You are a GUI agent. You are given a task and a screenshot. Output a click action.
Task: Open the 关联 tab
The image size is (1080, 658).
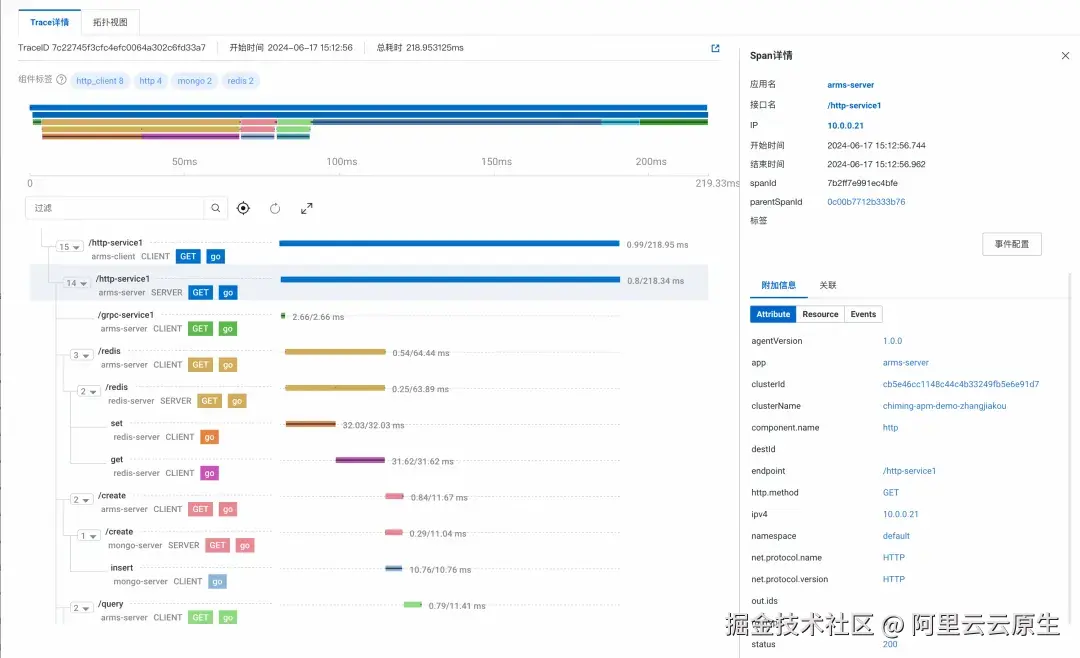pos(827,285)
